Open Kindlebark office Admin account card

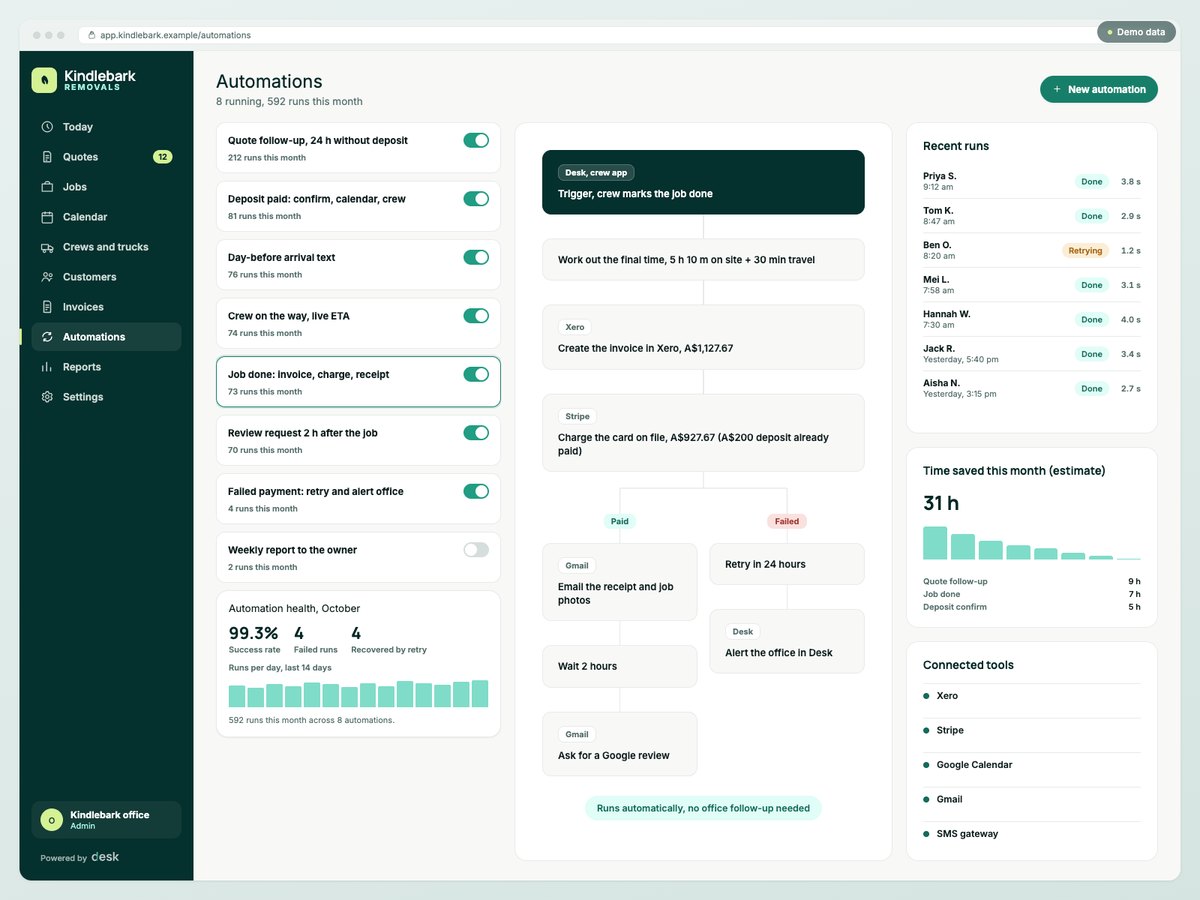pos(106,820)
